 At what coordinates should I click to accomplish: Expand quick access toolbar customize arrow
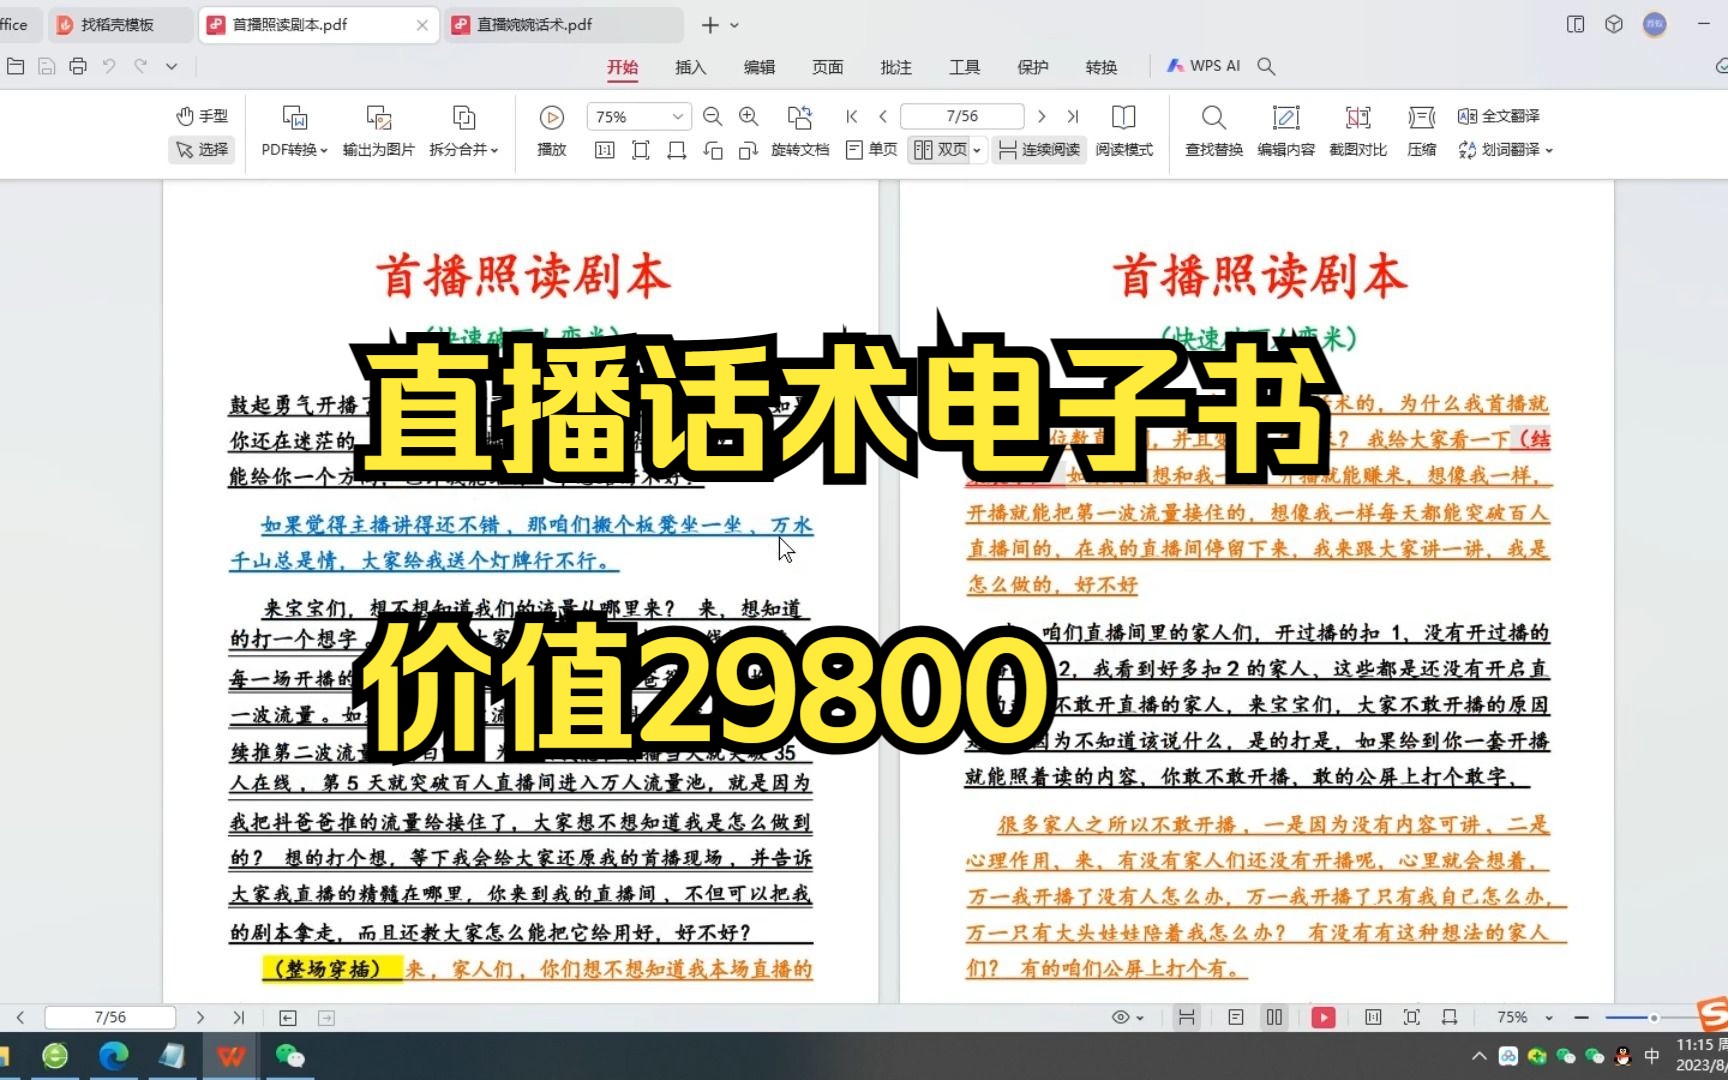click(x=171, y=66)
